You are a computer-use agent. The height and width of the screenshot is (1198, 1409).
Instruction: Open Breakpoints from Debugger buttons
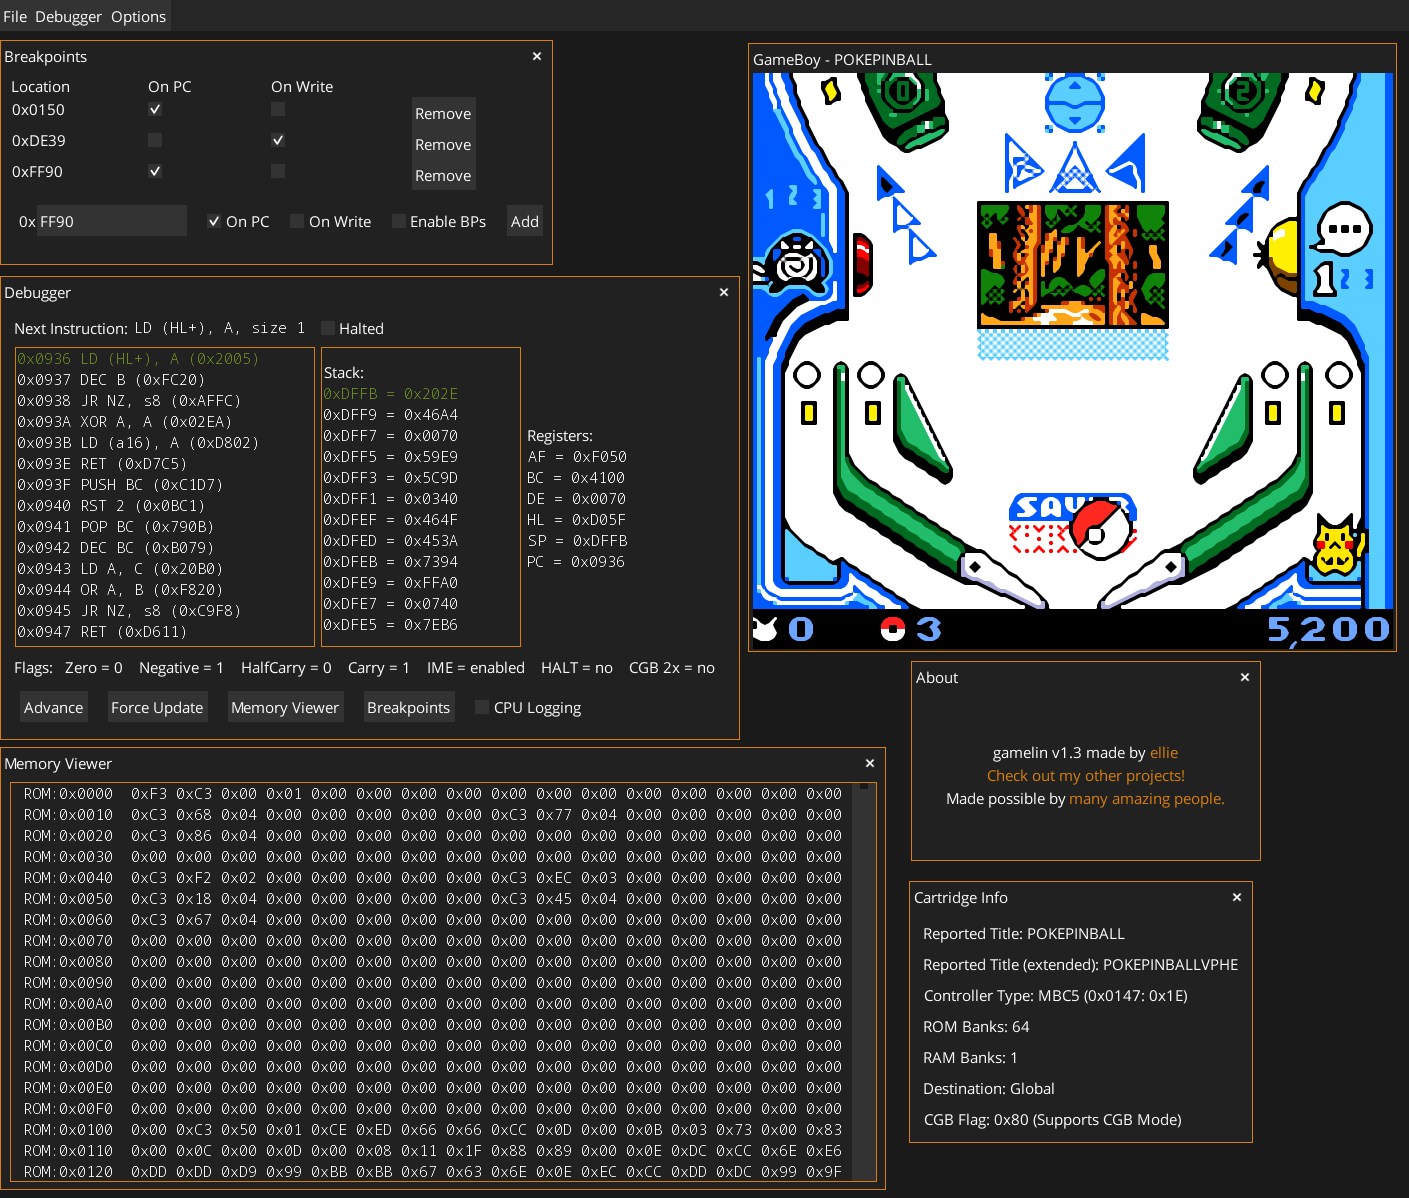click(408, 707)
